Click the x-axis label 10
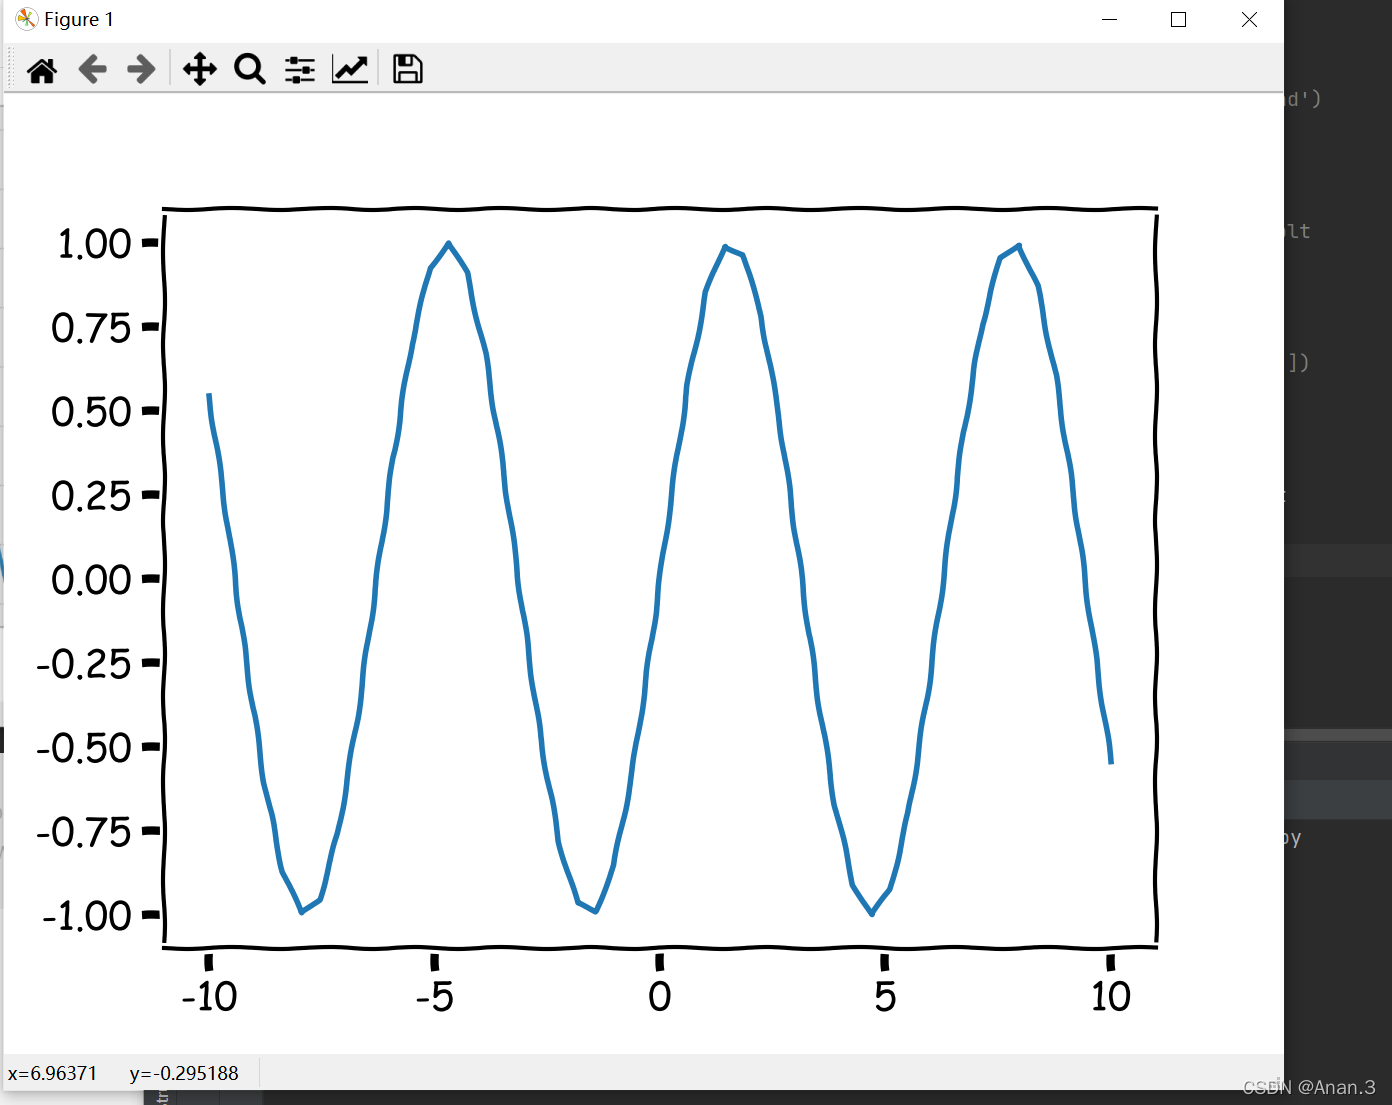The width and height of the screenshot is (1392, 1105). tap(1111, 996)
